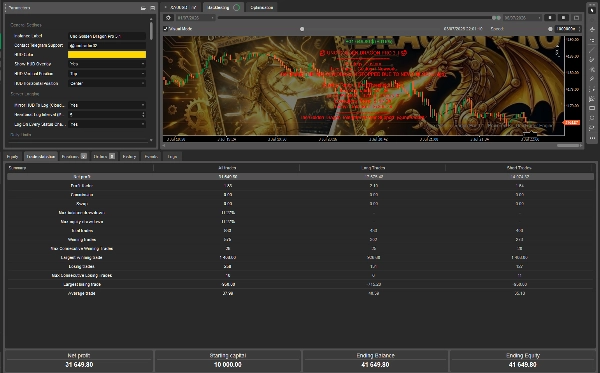Click the orange current price label
Image resolution: width=600 pixels, height=373 pixels.
[572, 122]
